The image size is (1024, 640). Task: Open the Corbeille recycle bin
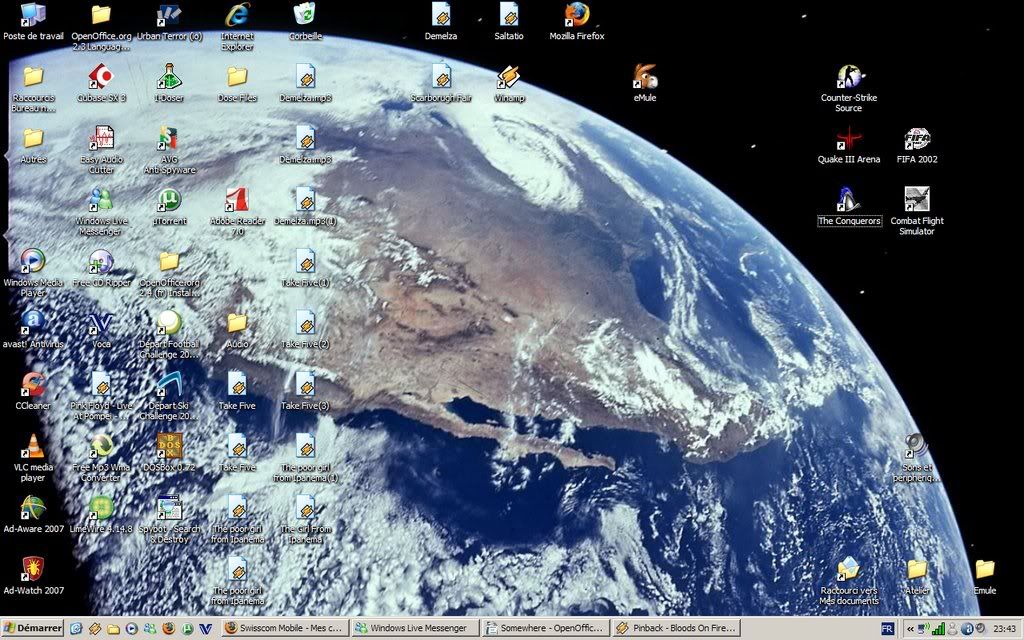point(305,16)
